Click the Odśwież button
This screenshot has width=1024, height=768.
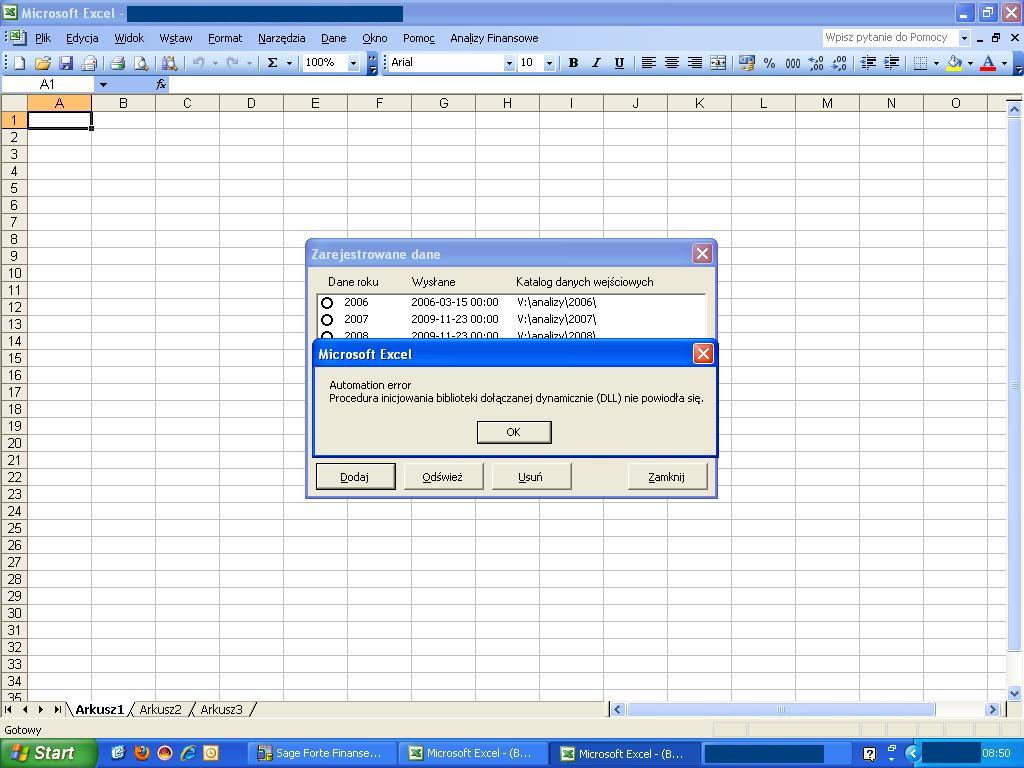tap(443, 477)
